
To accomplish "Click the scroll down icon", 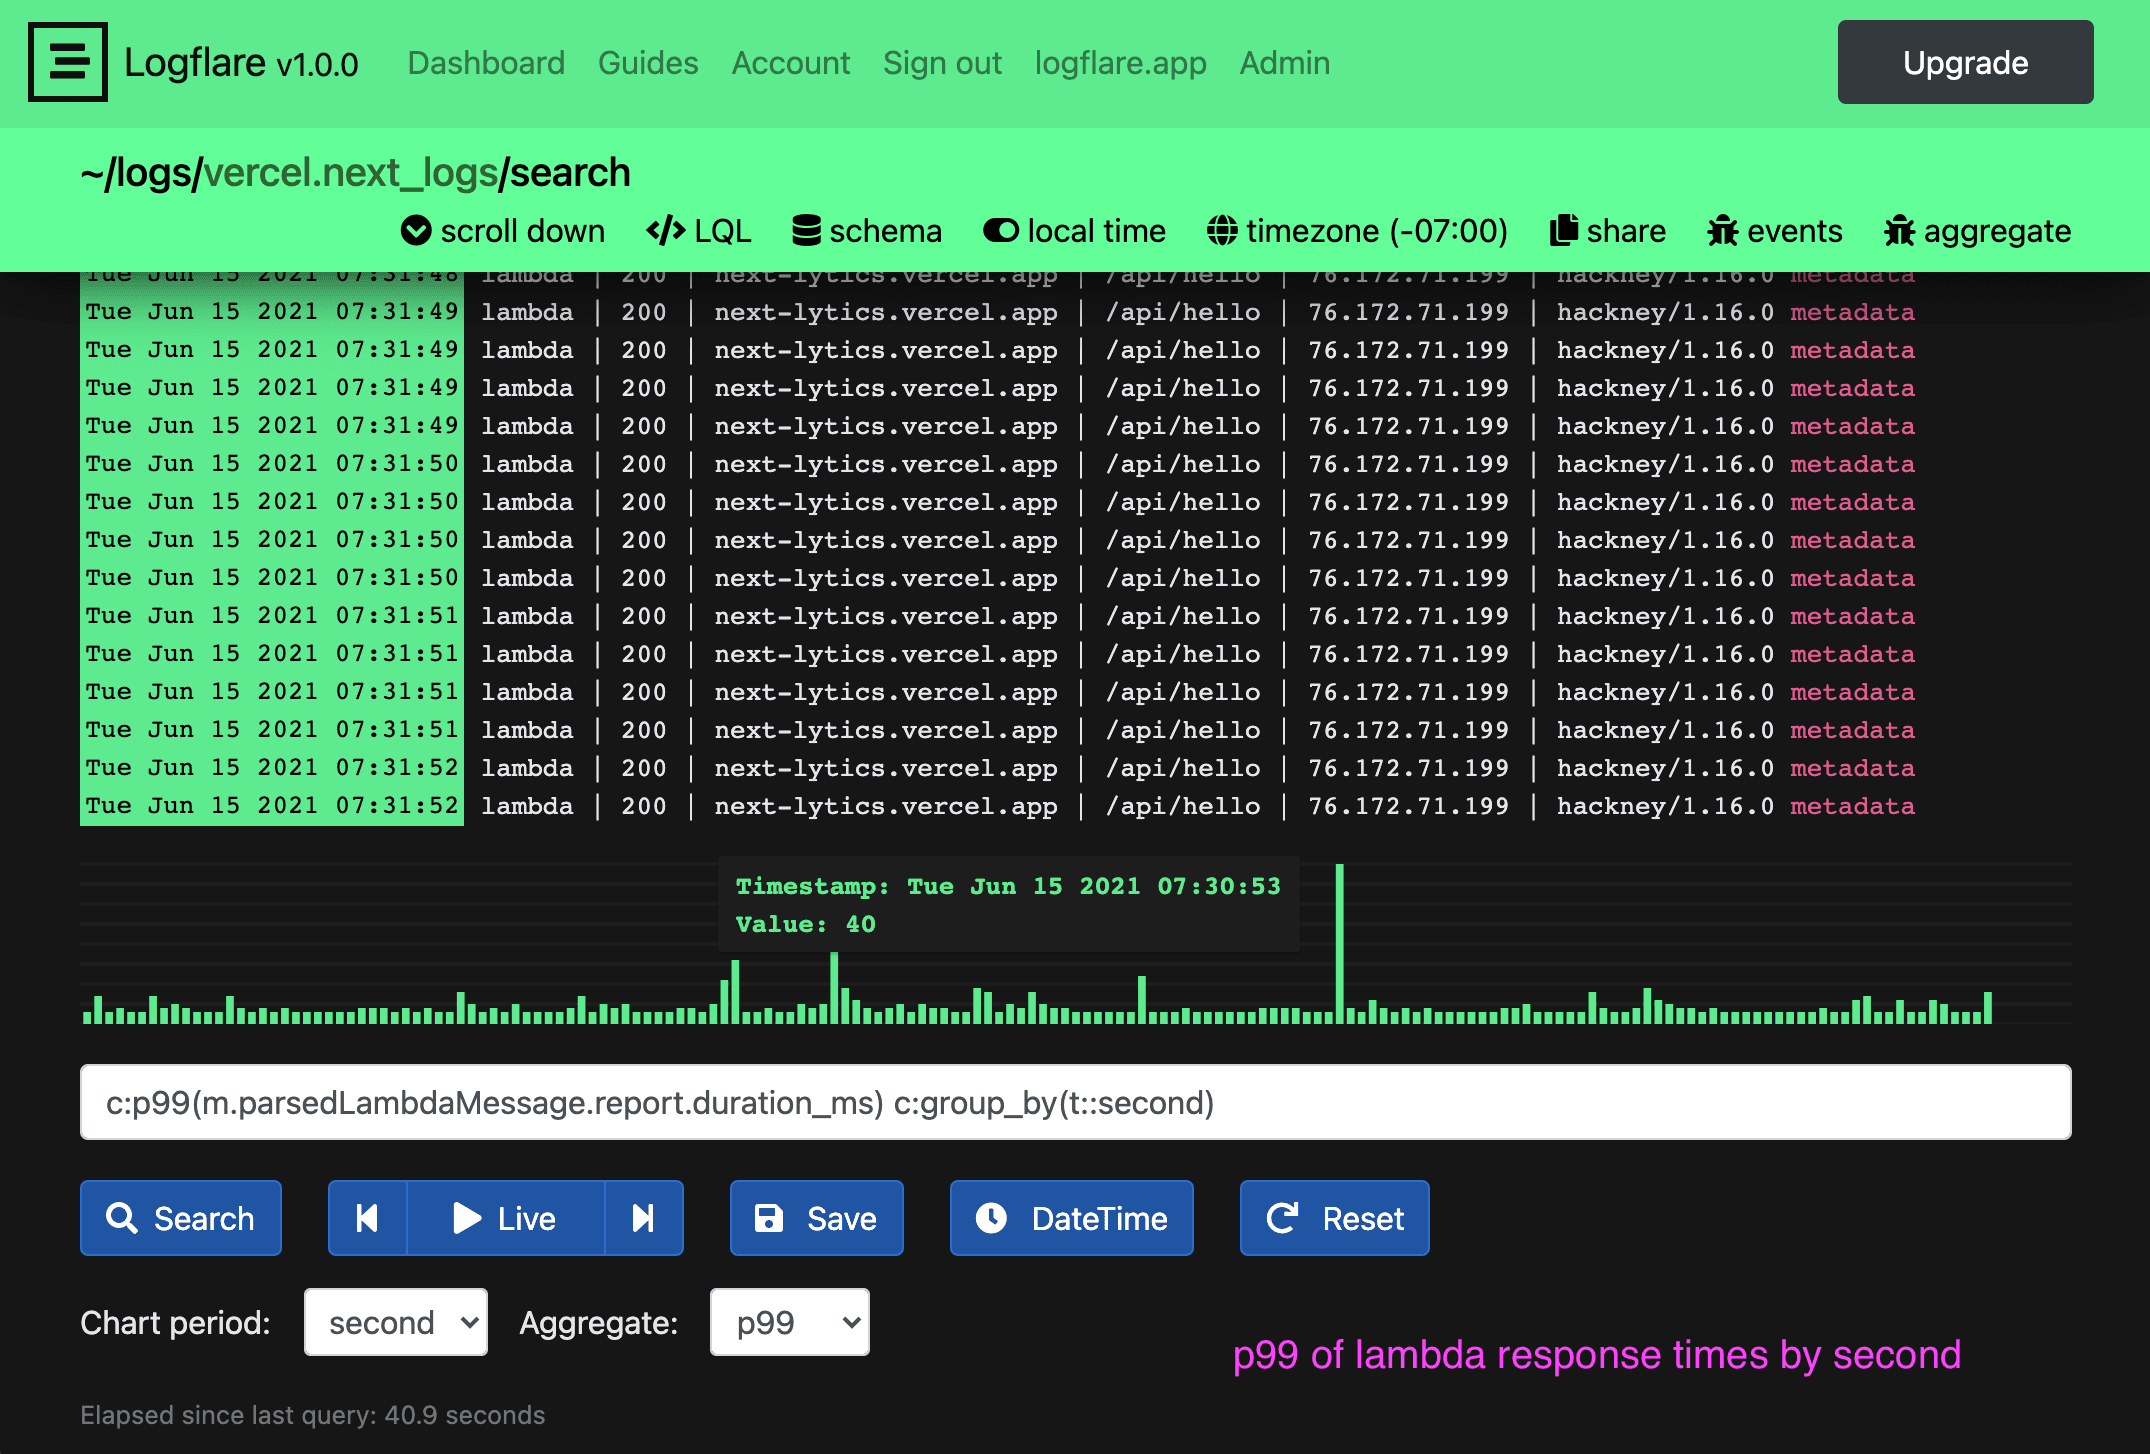I will pyautogui.click(x=415, y=230).
